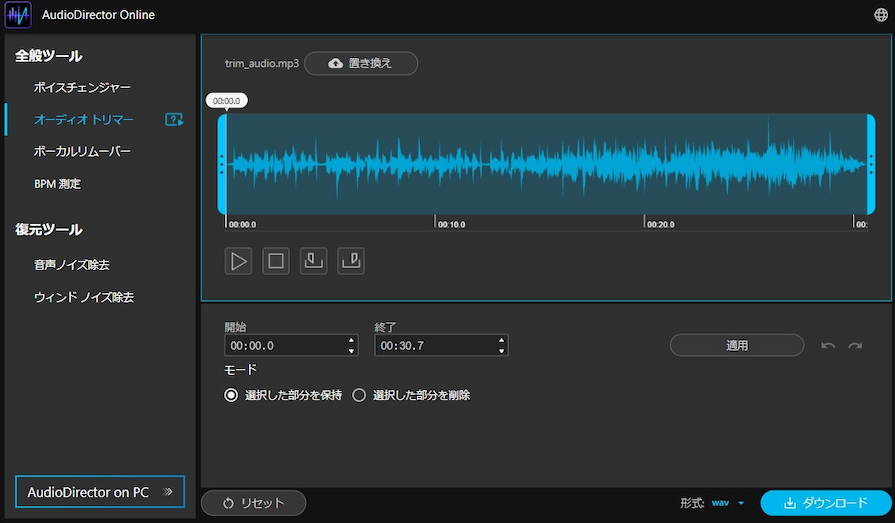Click the right trim handle on waveform

coord(871,164)
